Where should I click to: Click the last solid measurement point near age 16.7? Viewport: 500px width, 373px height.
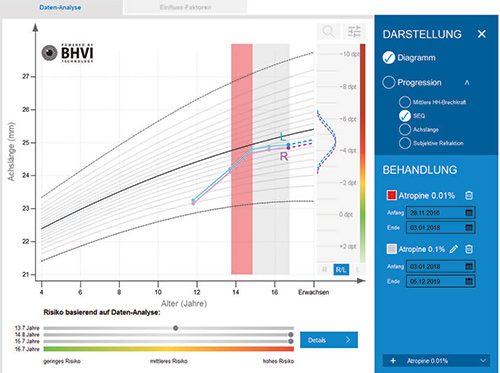(x=288, y=146)
